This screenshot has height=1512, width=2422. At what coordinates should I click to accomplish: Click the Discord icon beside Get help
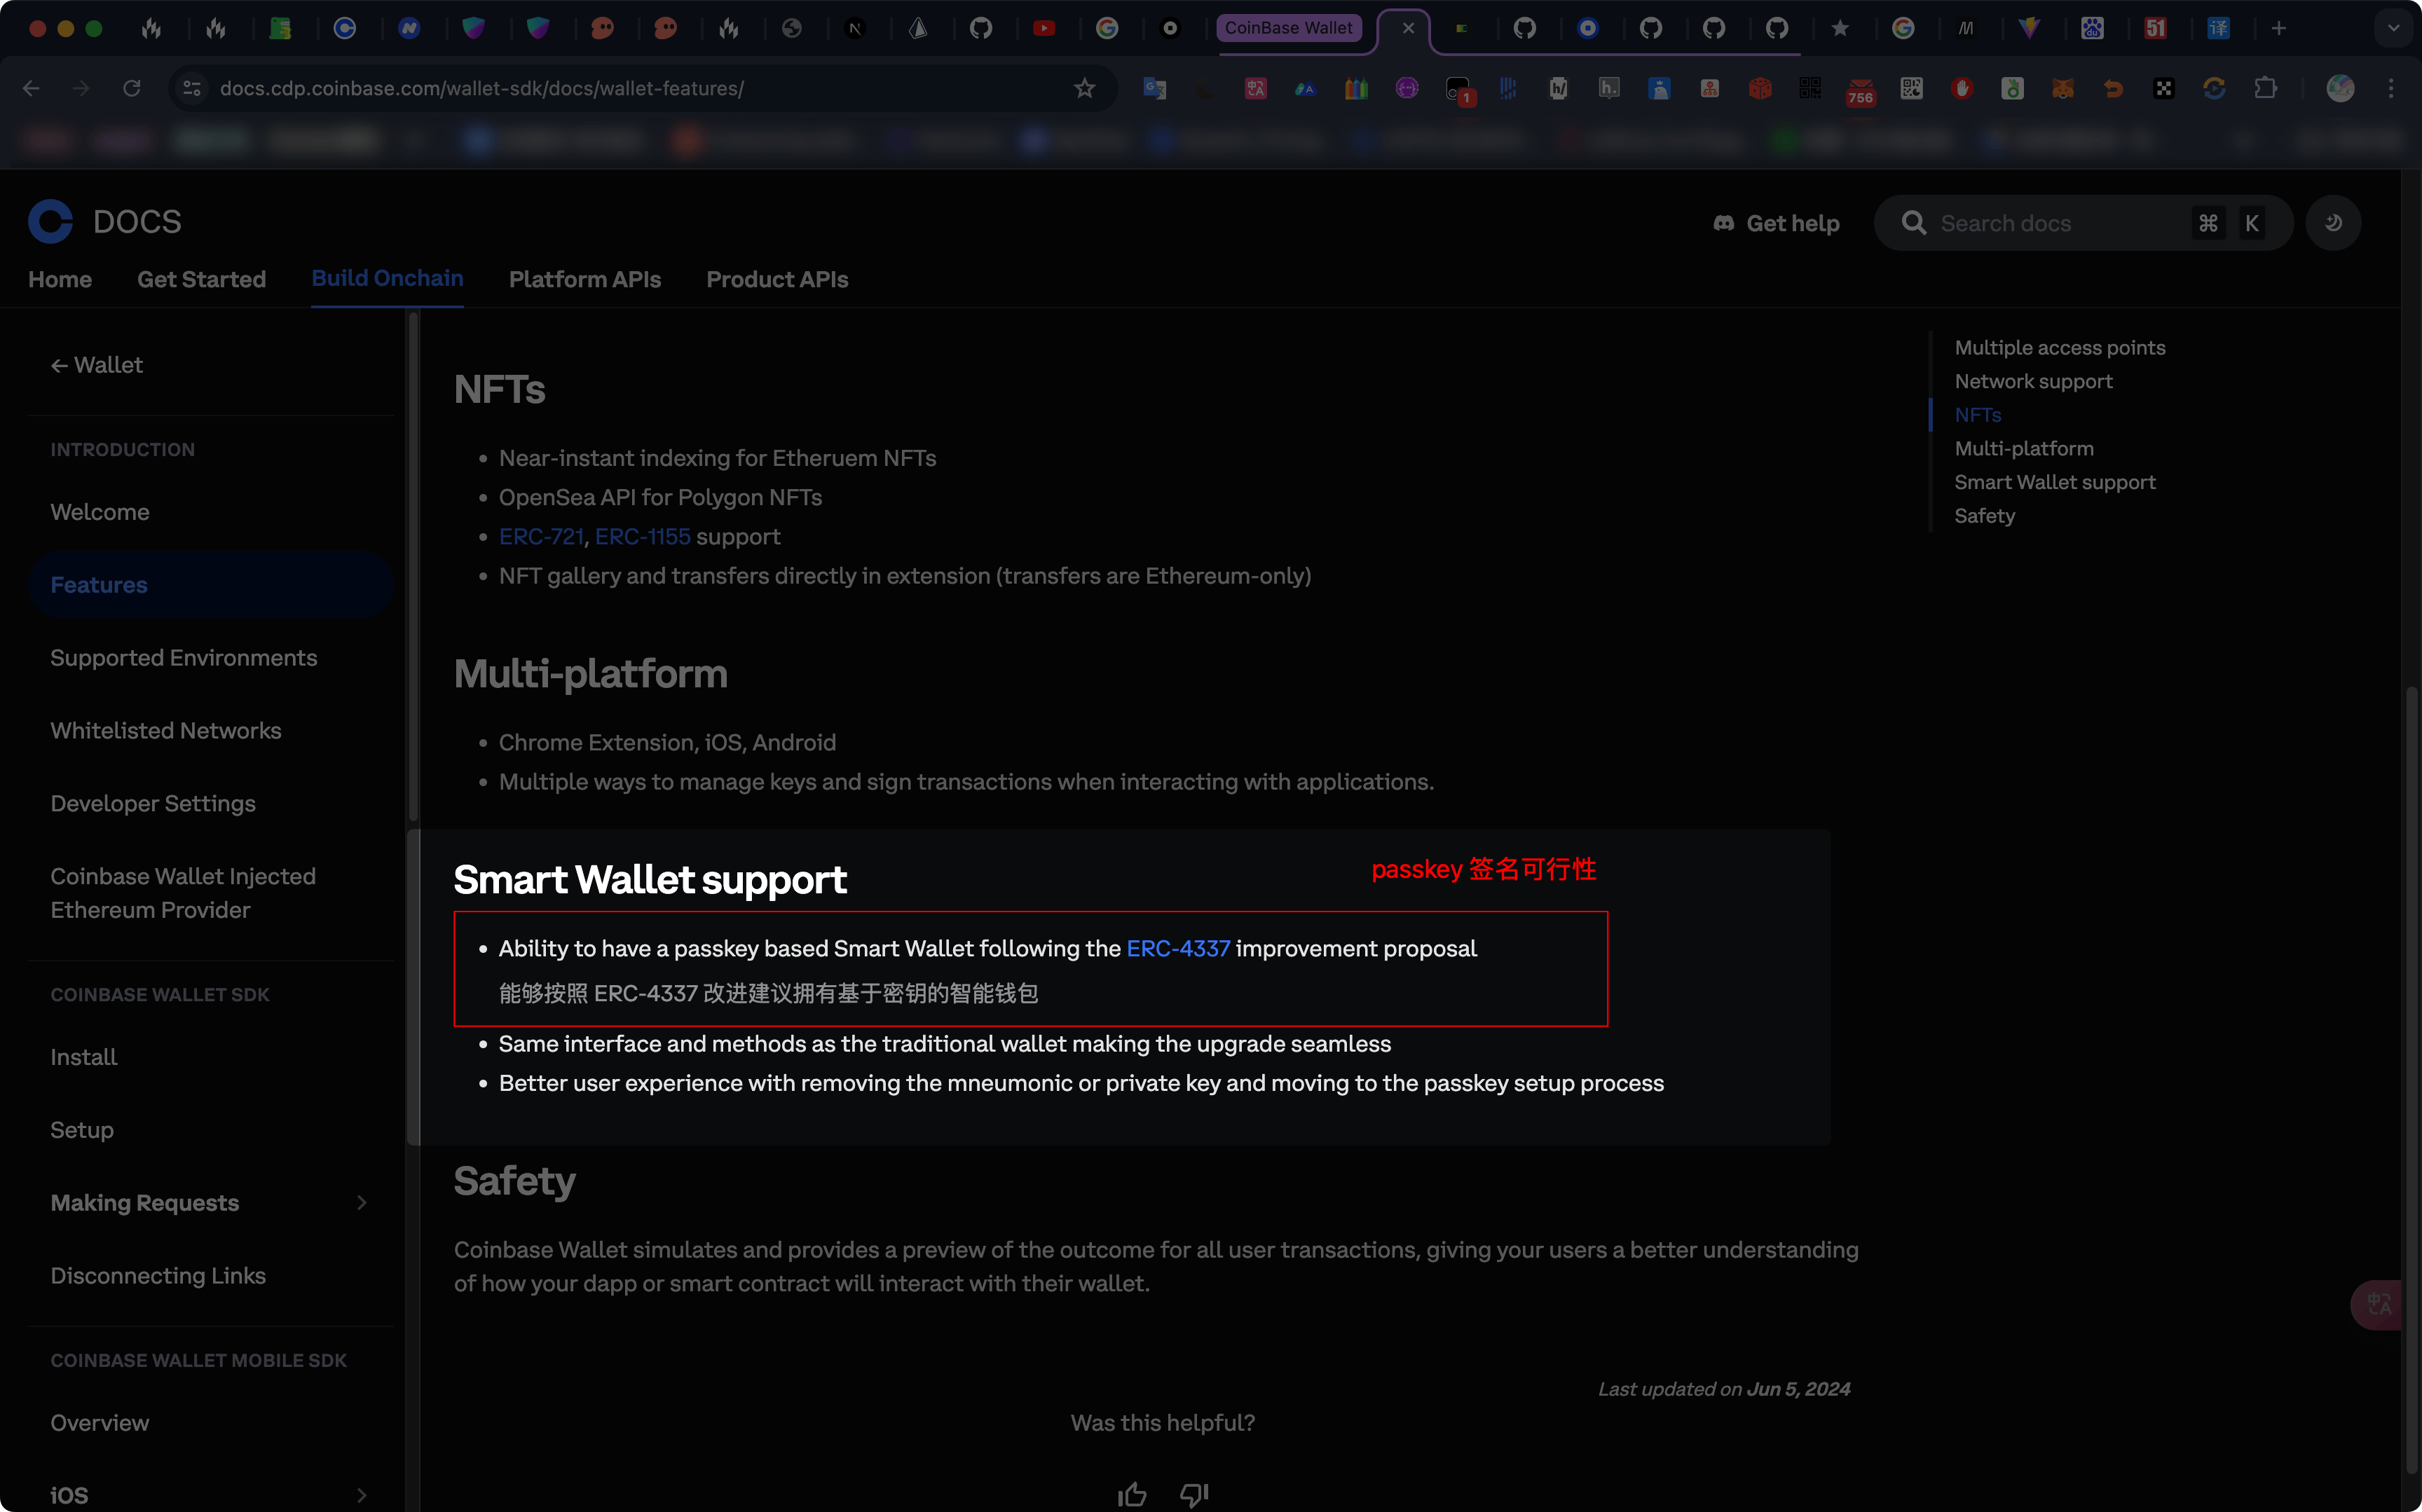point(1723,223)
